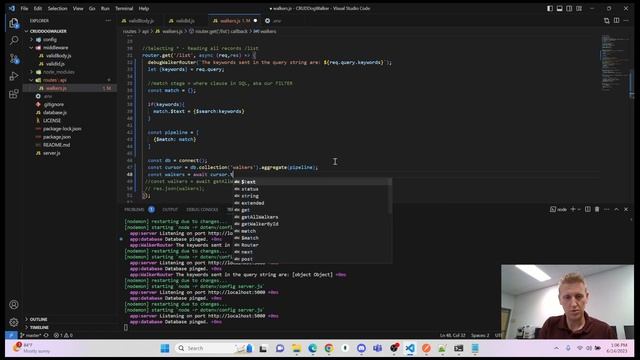Open the Manage gear in activity bar
The image size is (640, 360).
pyautogui.click(x=14, y=322)
